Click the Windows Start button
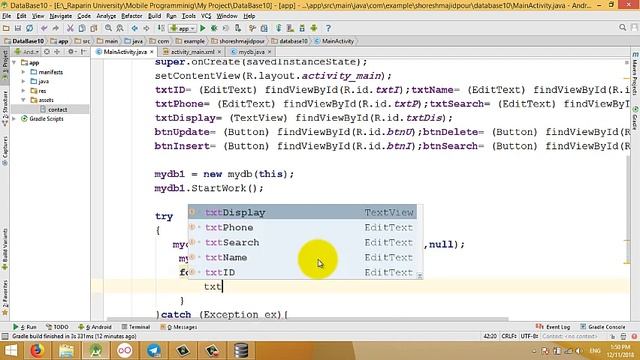Screen dimensions: 640x360 [10, 351]
